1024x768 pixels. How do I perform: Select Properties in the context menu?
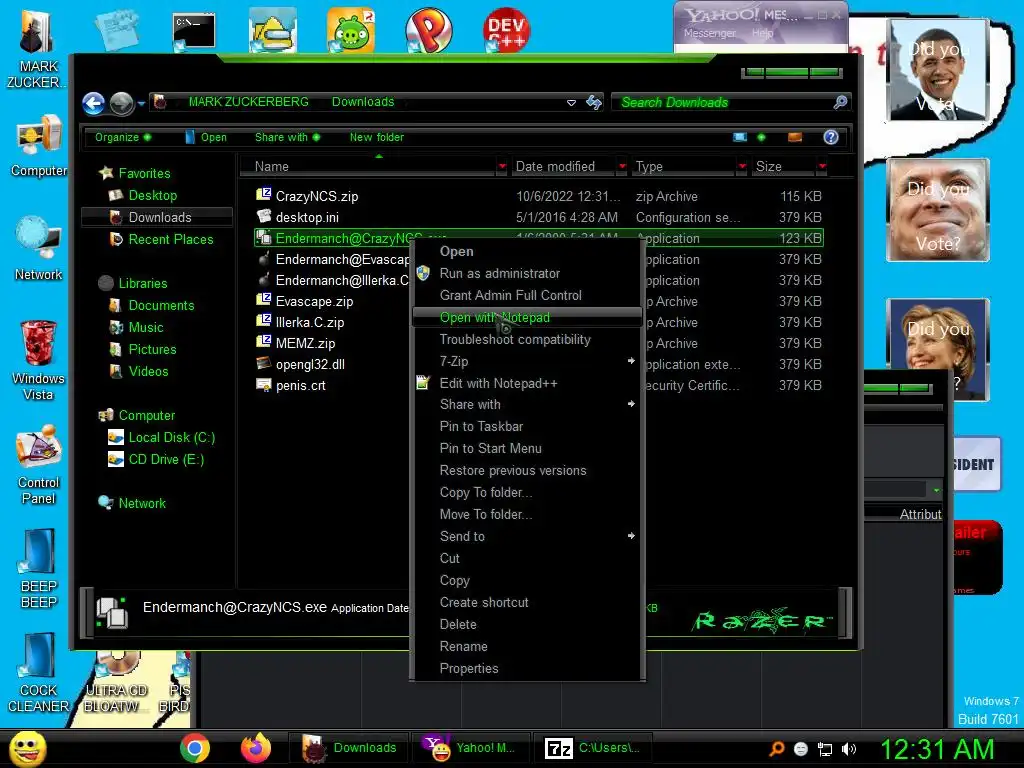coord(527,668)
